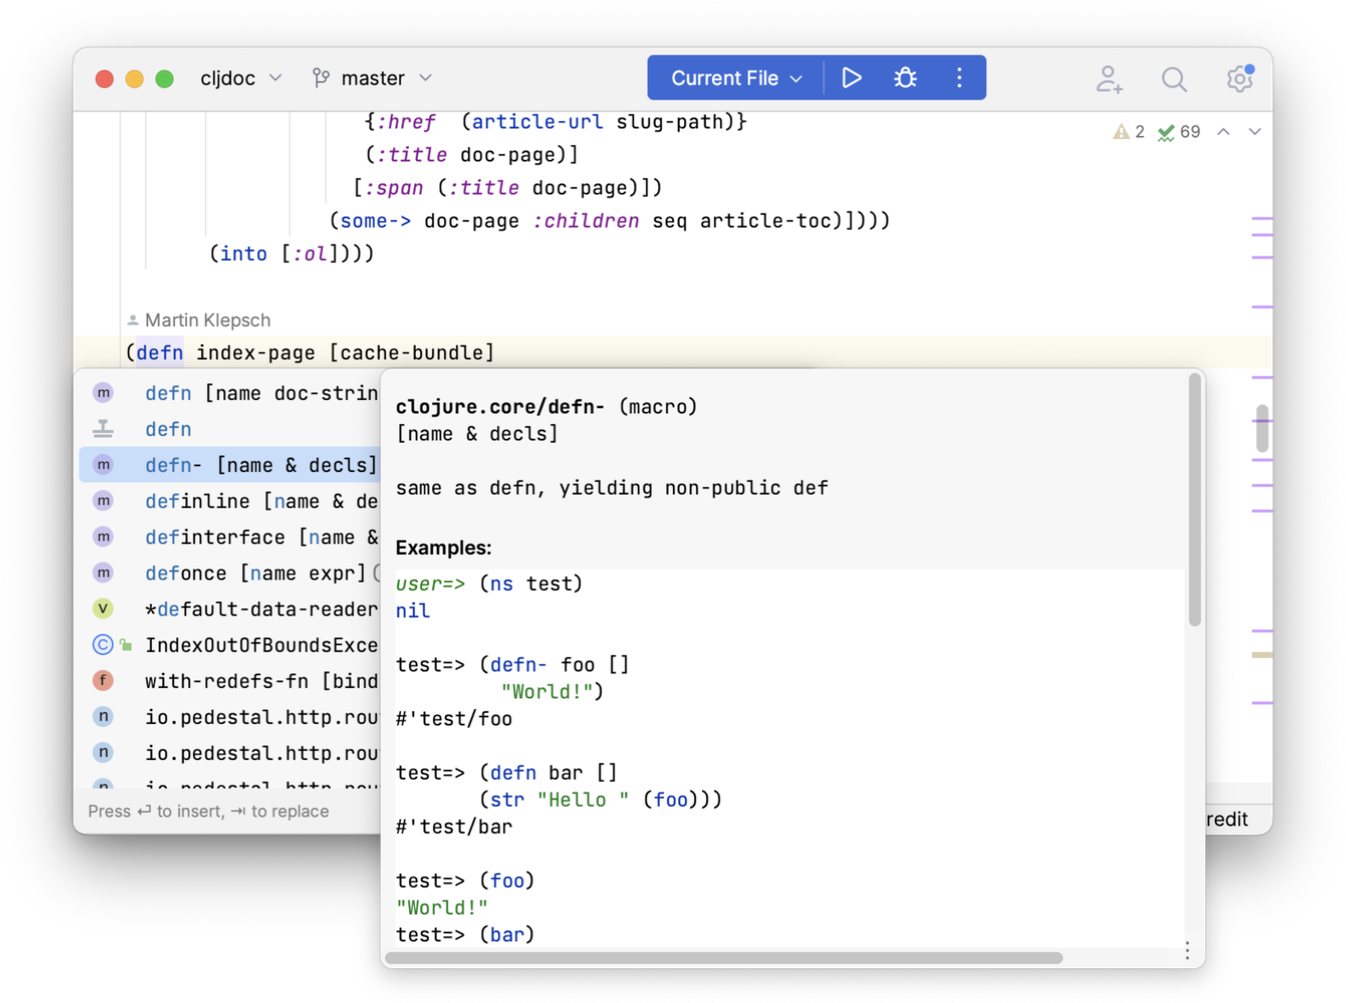Click the clojure.core/defn- heading in the docs

tap(500, 407)
